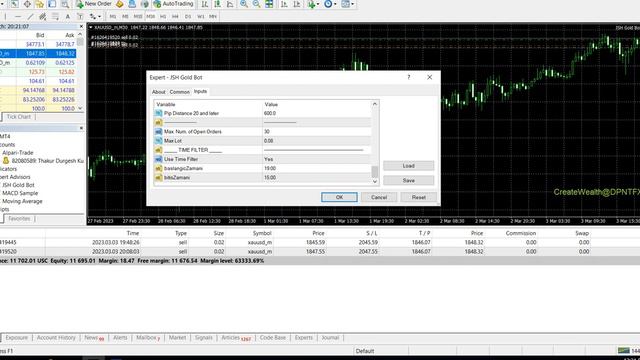Open the indicators list dropdown with green plus

tap(313, 4)
